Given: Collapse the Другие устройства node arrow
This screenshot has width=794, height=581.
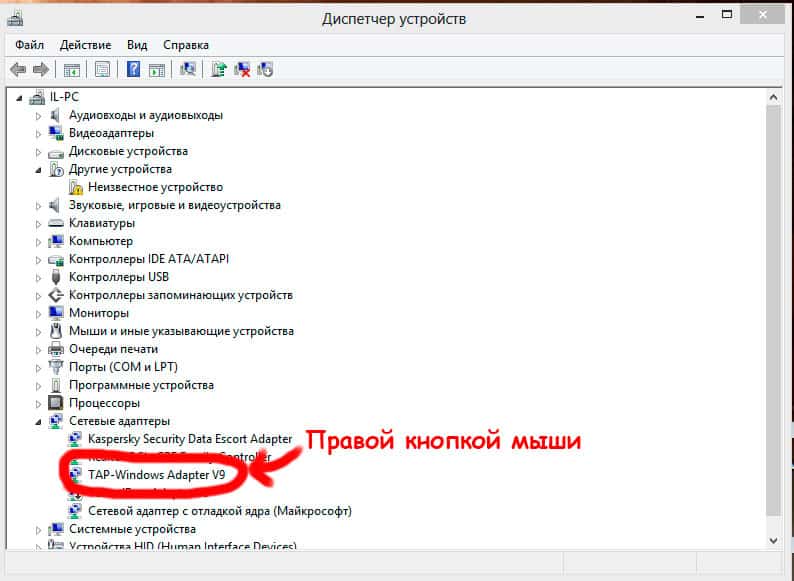Looking at the screenshot, I should pos(39,170).
